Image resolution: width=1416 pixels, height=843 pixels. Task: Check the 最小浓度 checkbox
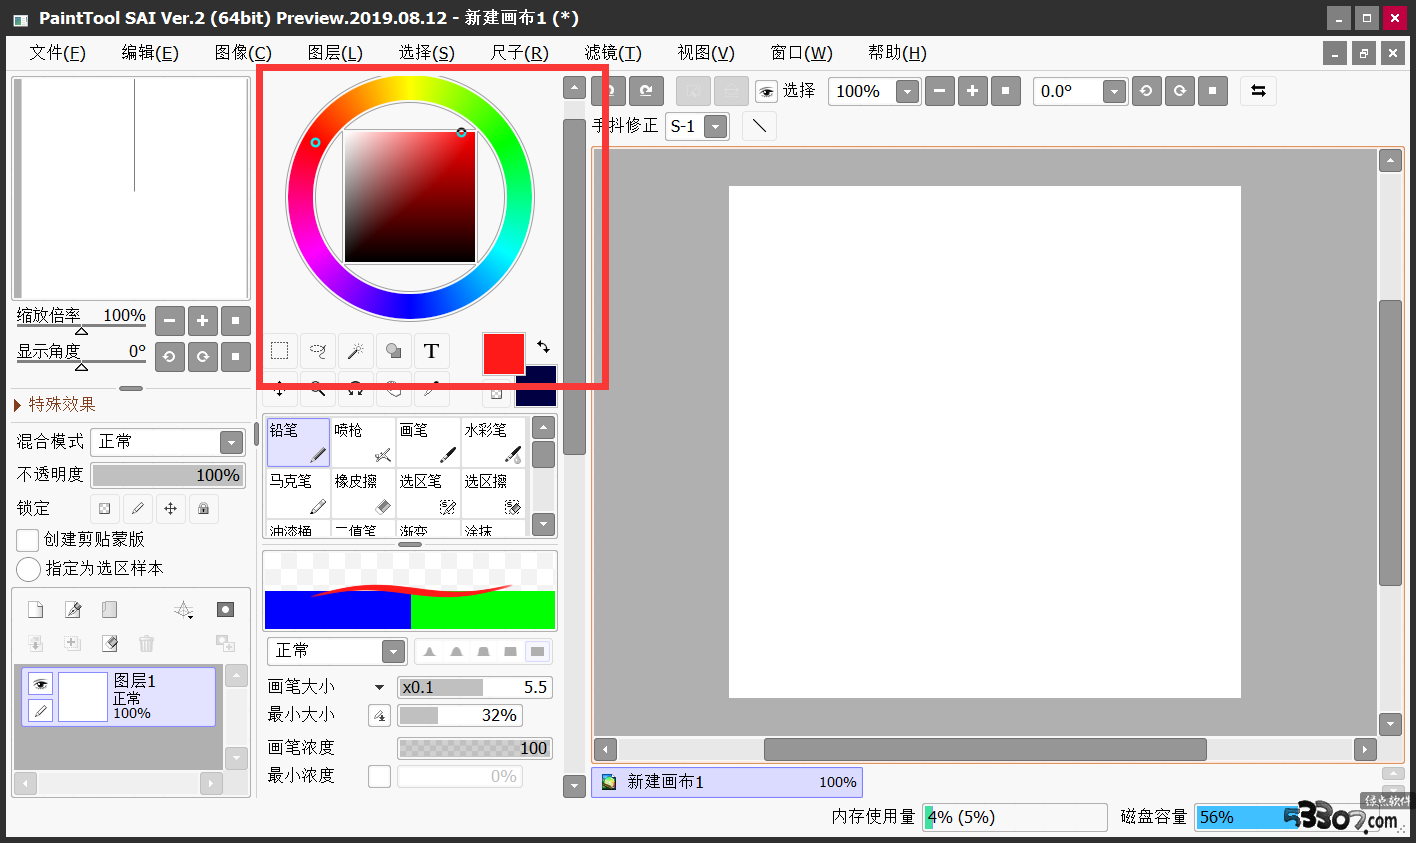point(379,776)
